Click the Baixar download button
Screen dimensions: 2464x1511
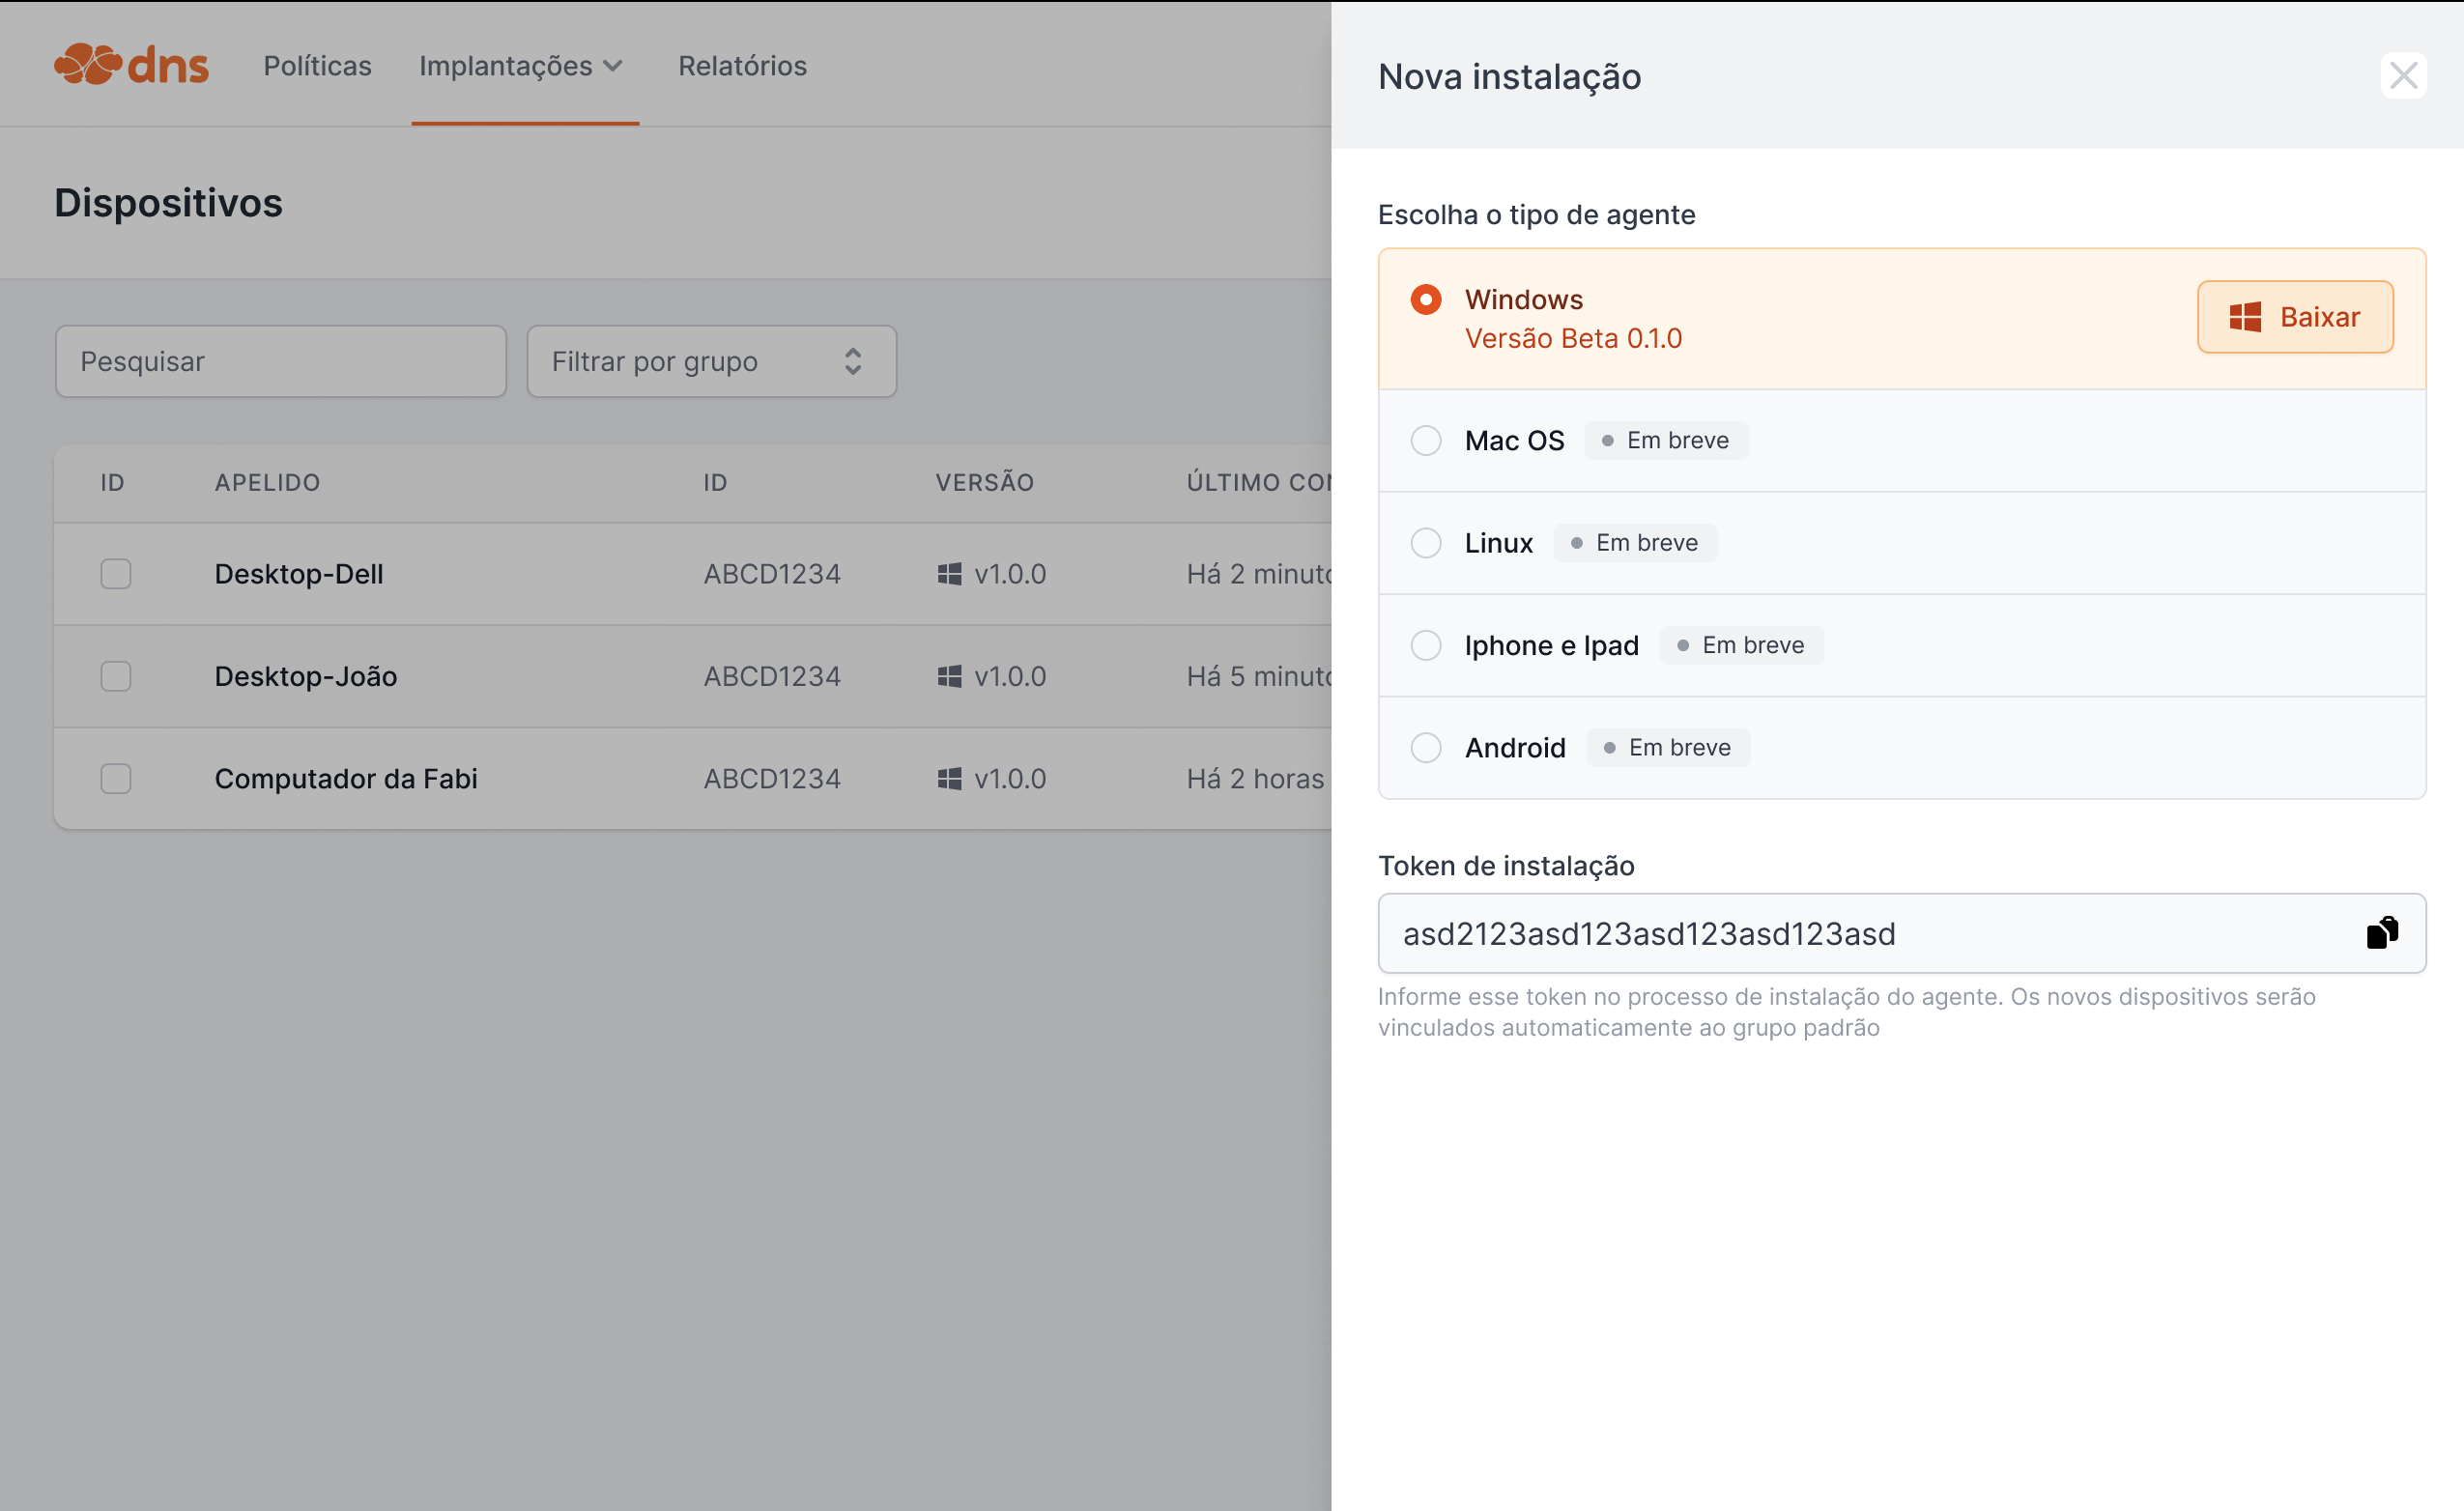[x=2295, y=317]
